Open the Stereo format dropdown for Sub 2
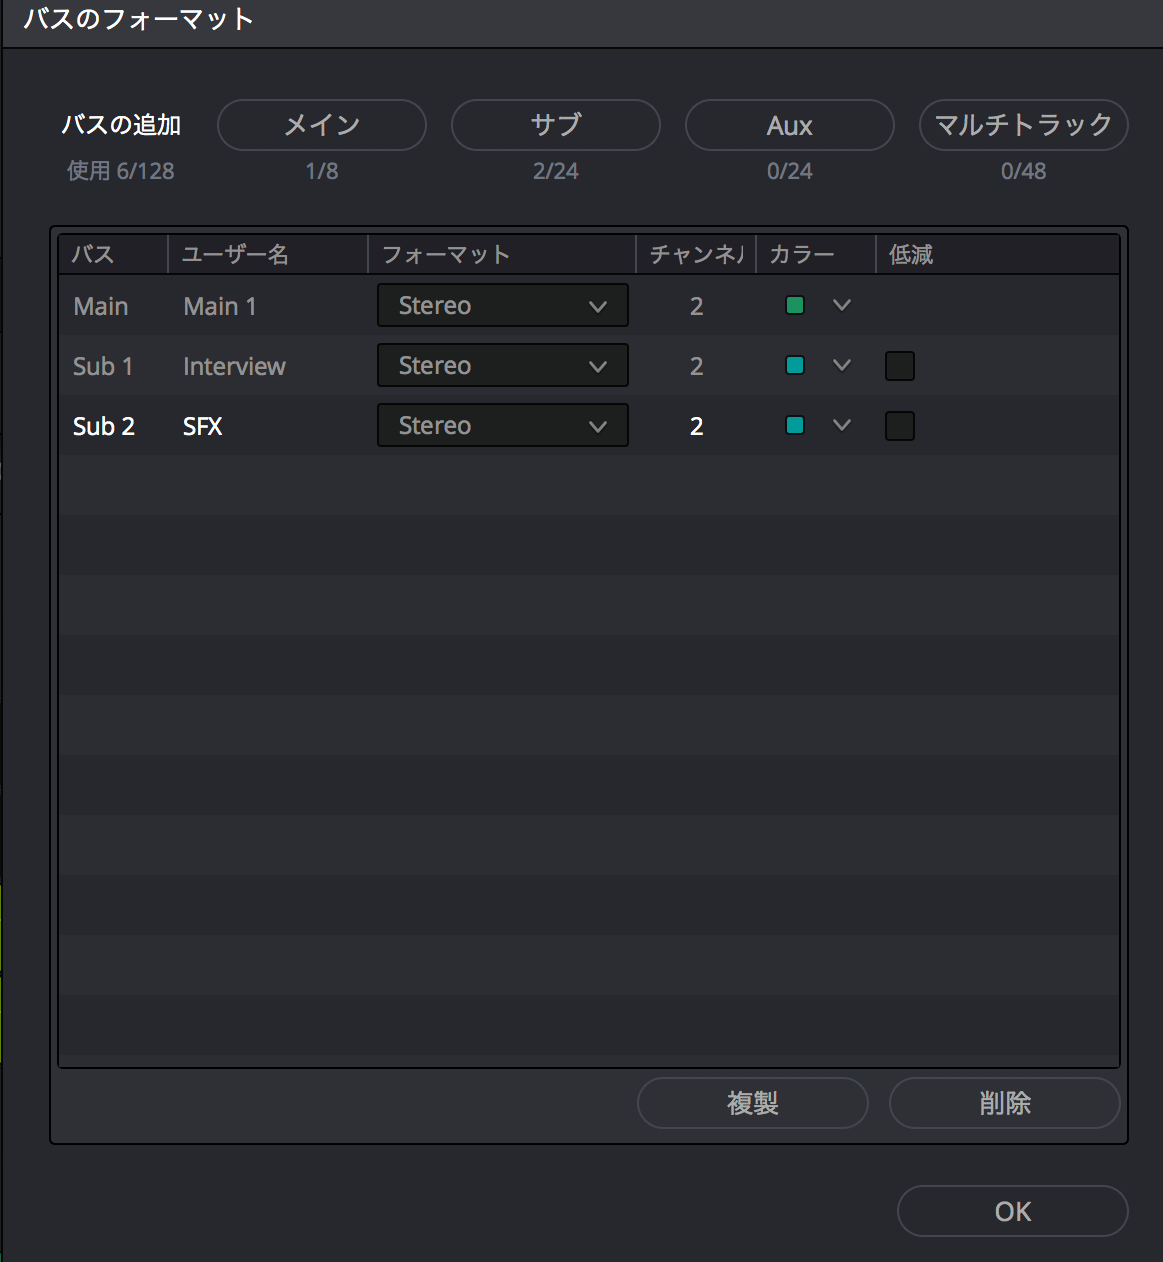Viewport: 1163px width, 1262px height. [502, 426]
